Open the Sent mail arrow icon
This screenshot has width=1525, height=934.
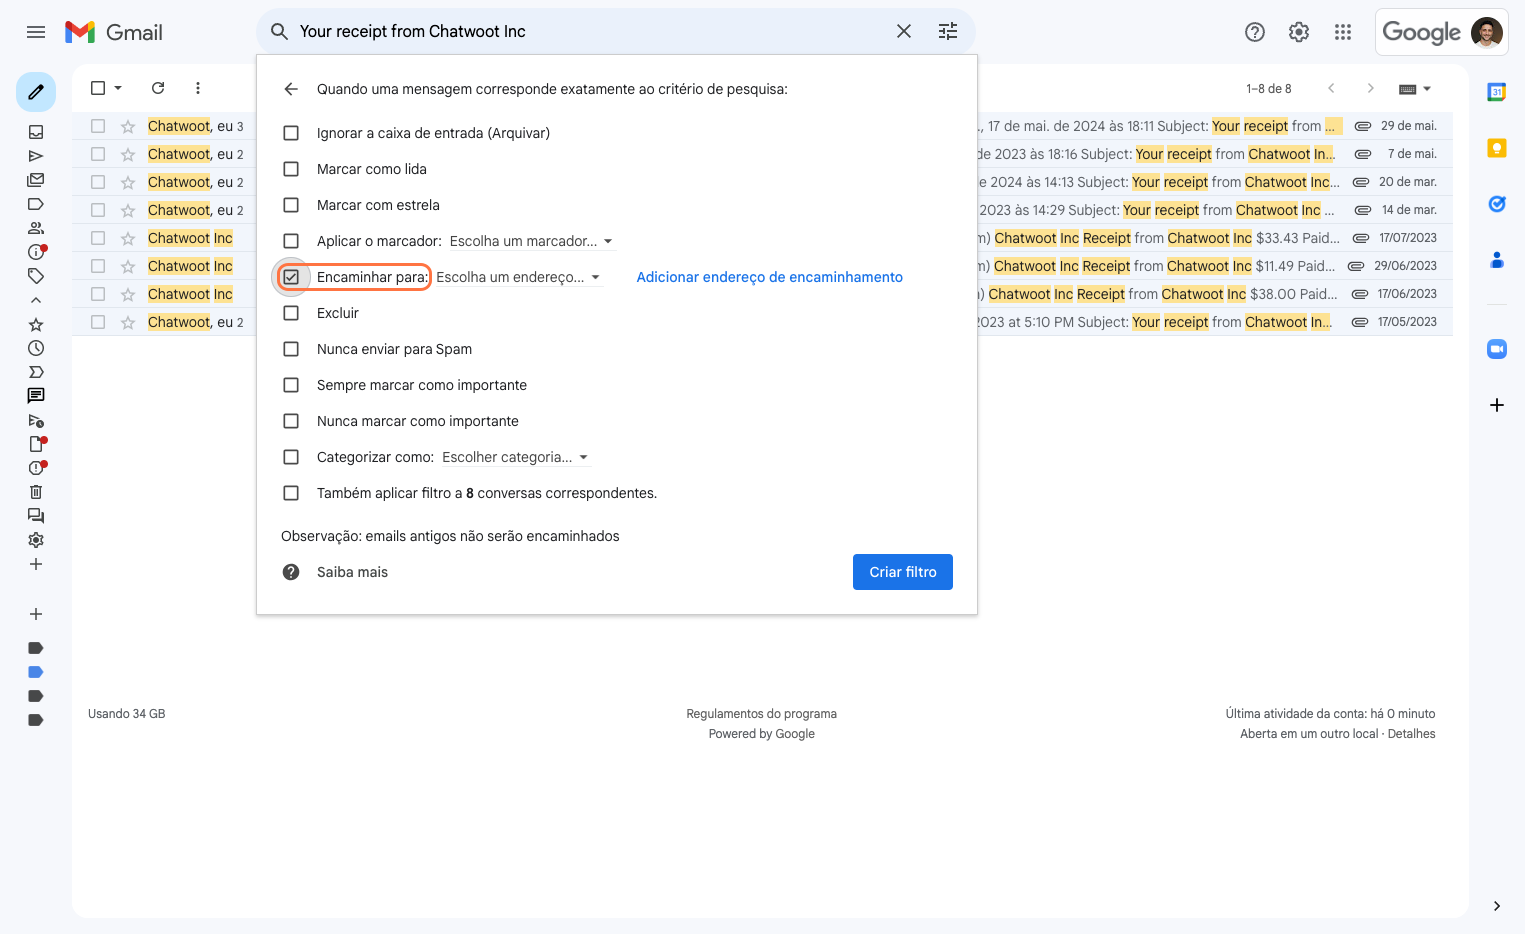(36, 156)
